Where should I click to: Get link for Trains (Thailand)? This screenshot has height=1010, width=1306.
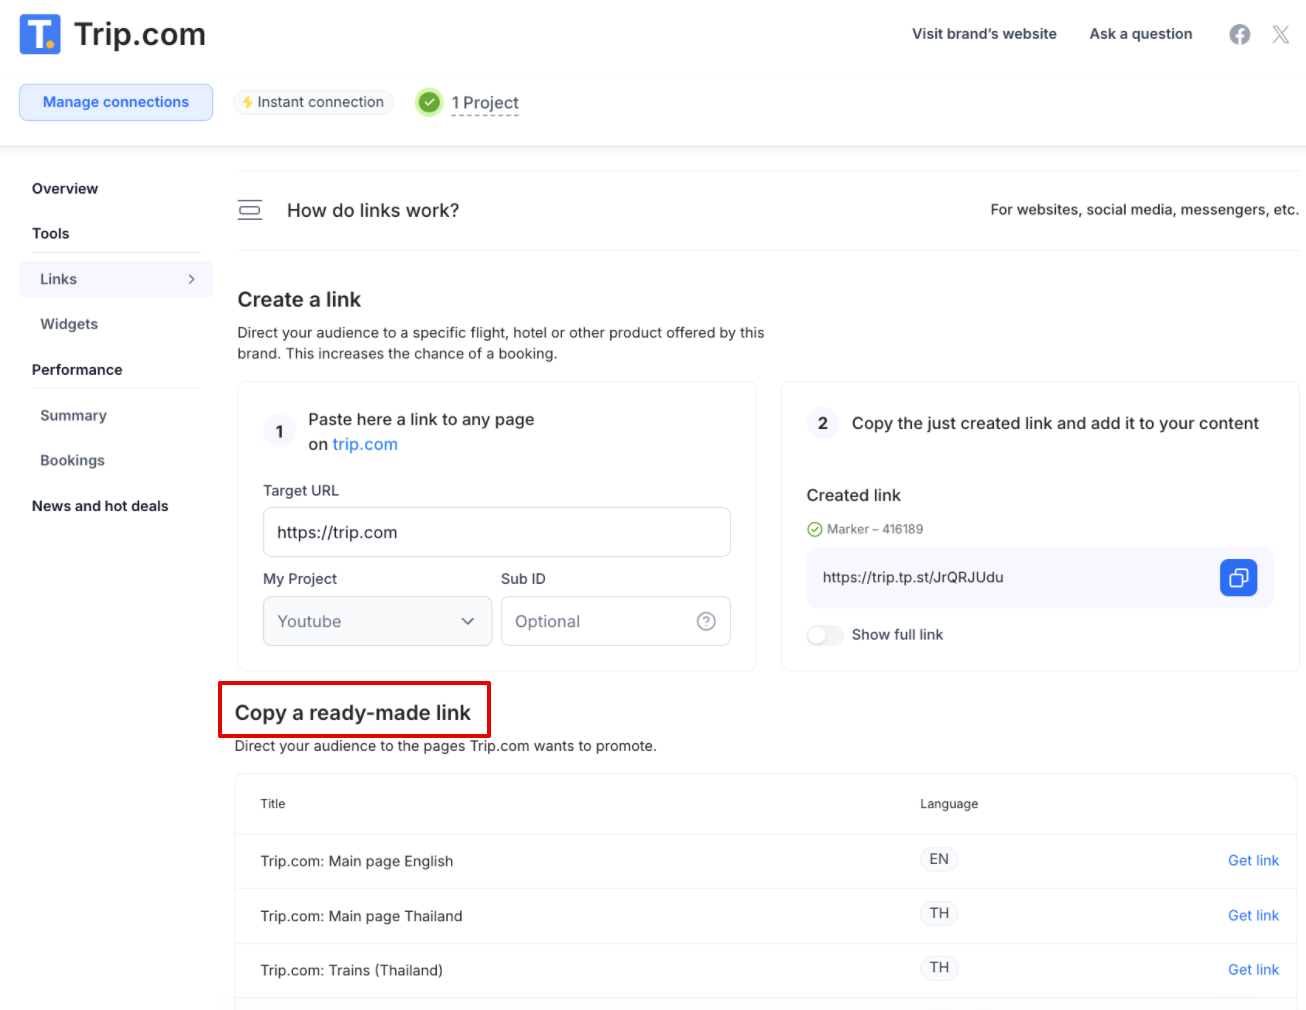(1253, 969)
